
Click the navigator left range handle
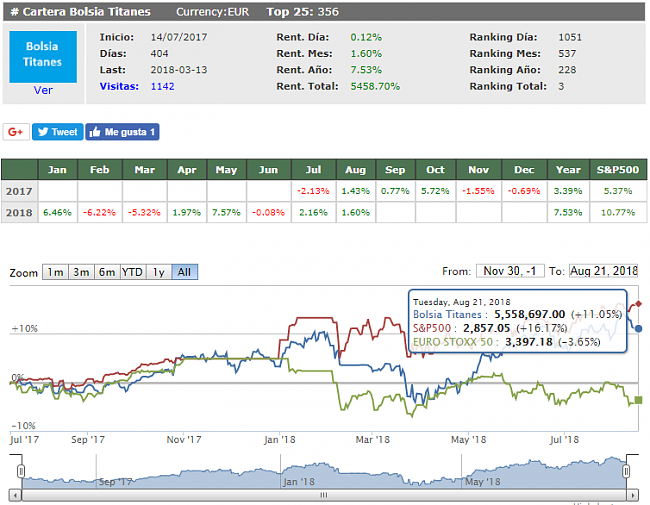[x=21, y=471]
